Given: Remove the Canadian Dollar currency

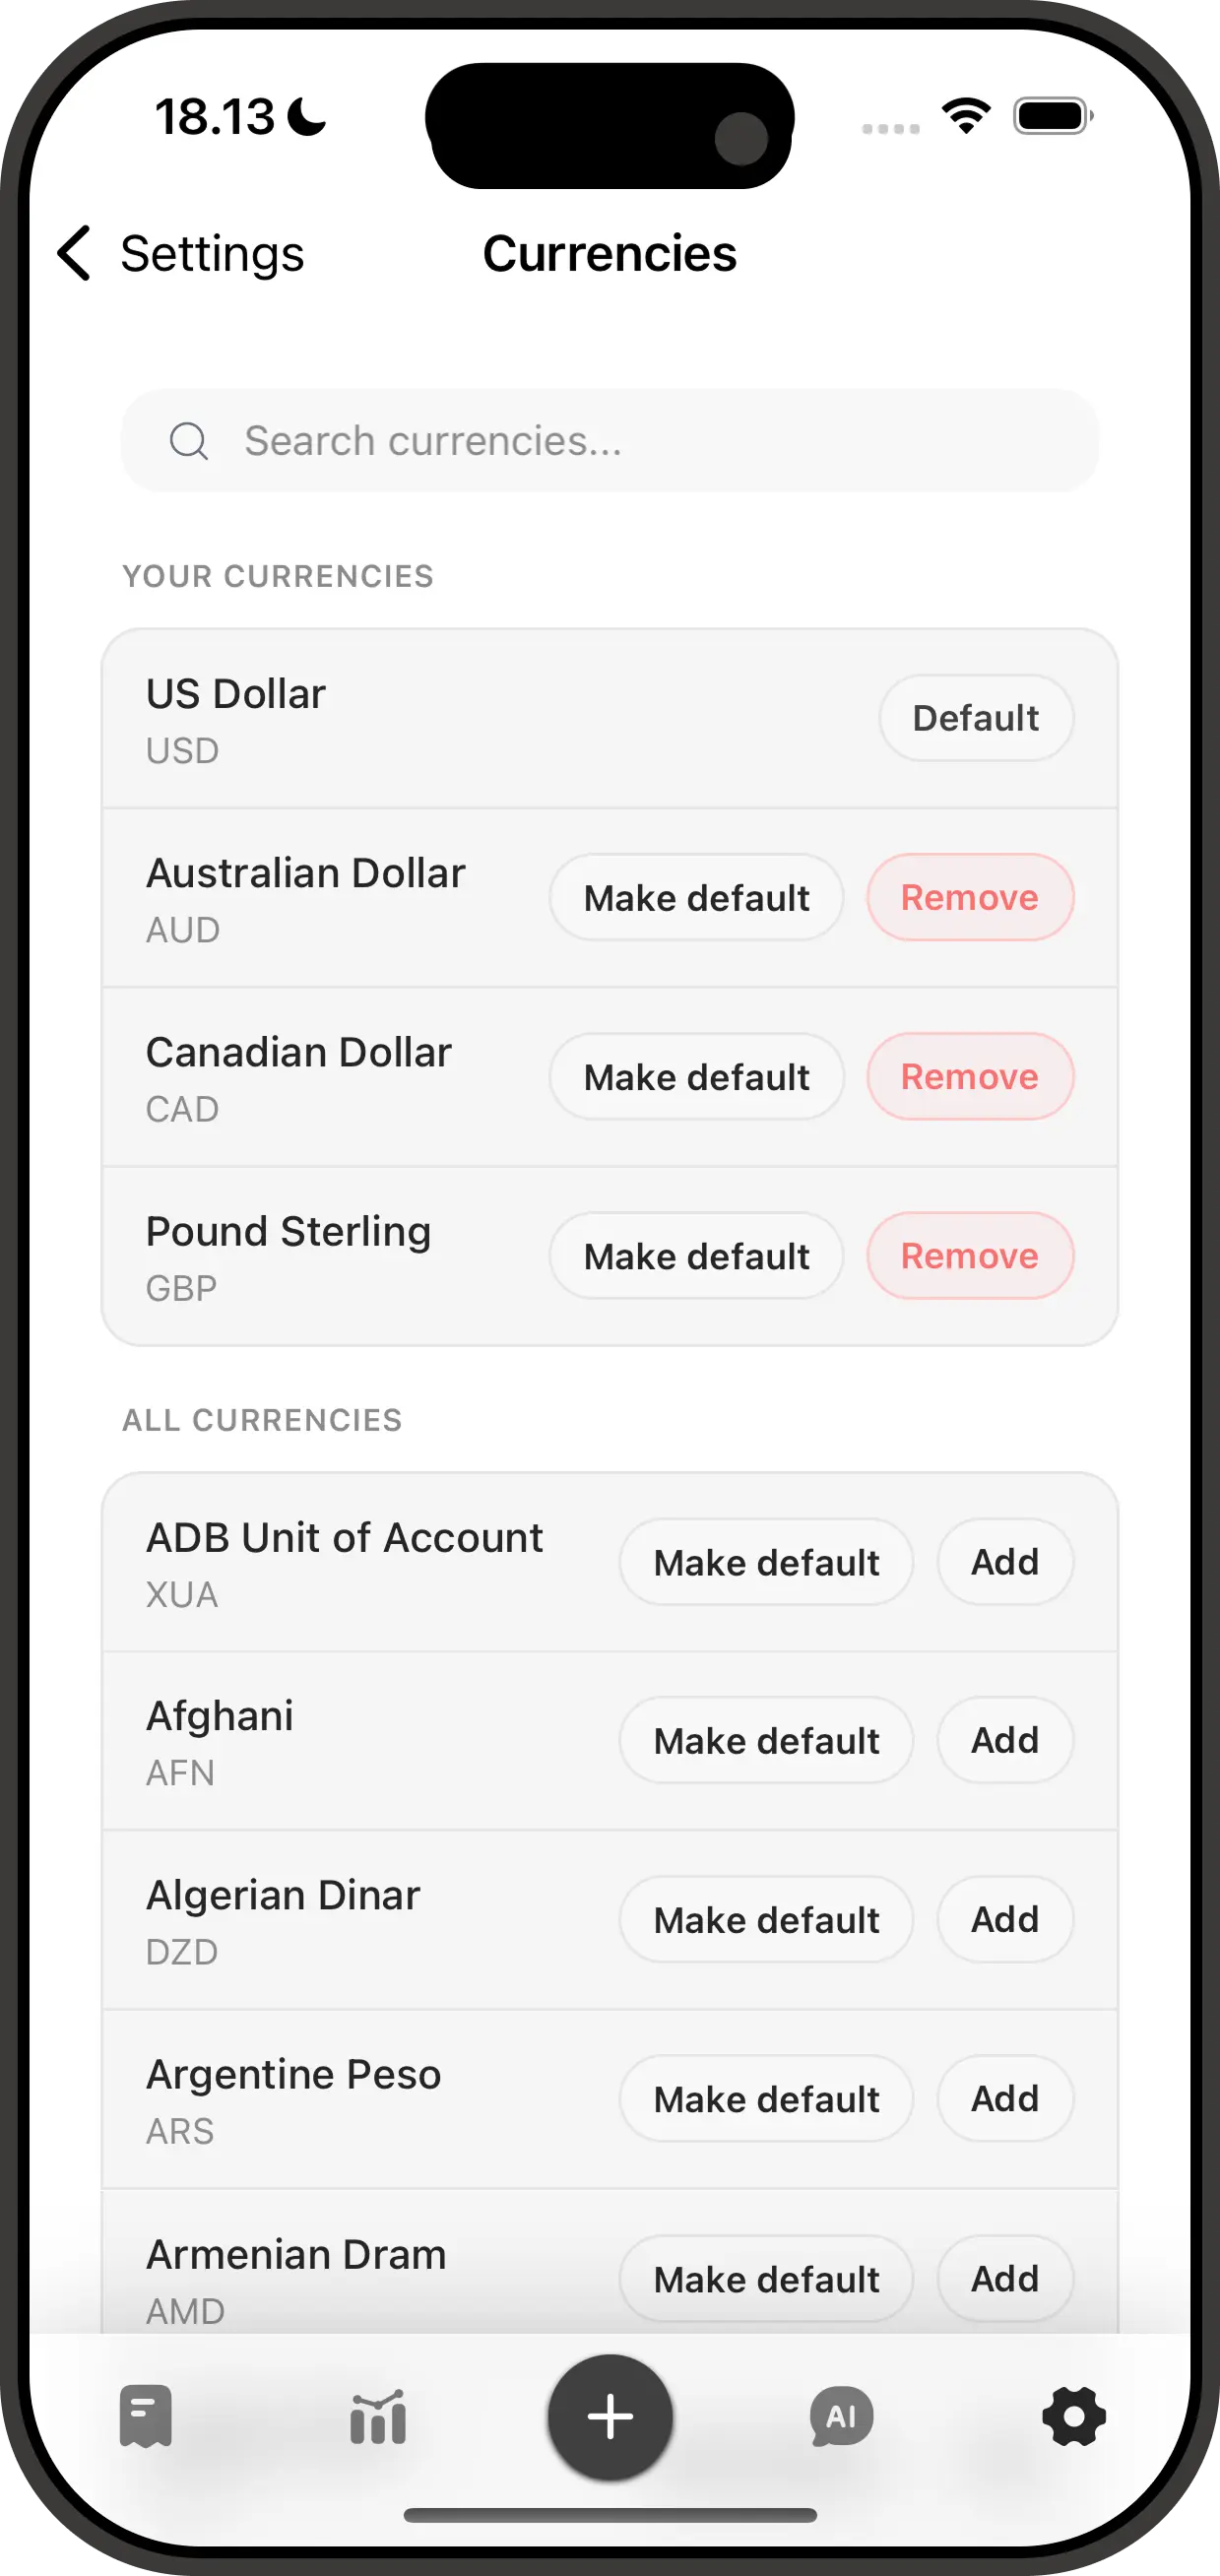Looking at the screenshot, I should coord(969,1077).
